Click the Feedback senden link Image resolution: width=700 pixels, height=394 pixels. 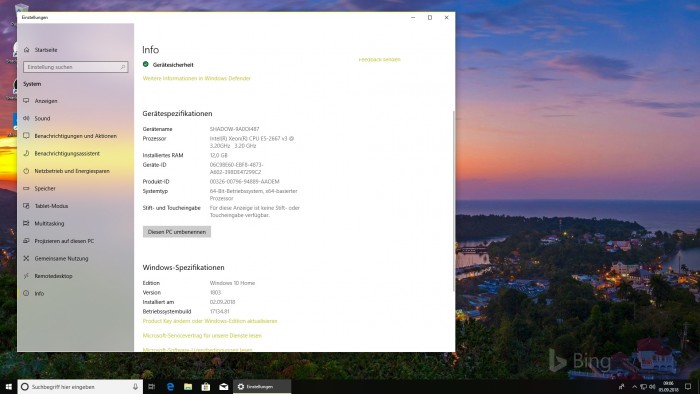tap(379, 59)
